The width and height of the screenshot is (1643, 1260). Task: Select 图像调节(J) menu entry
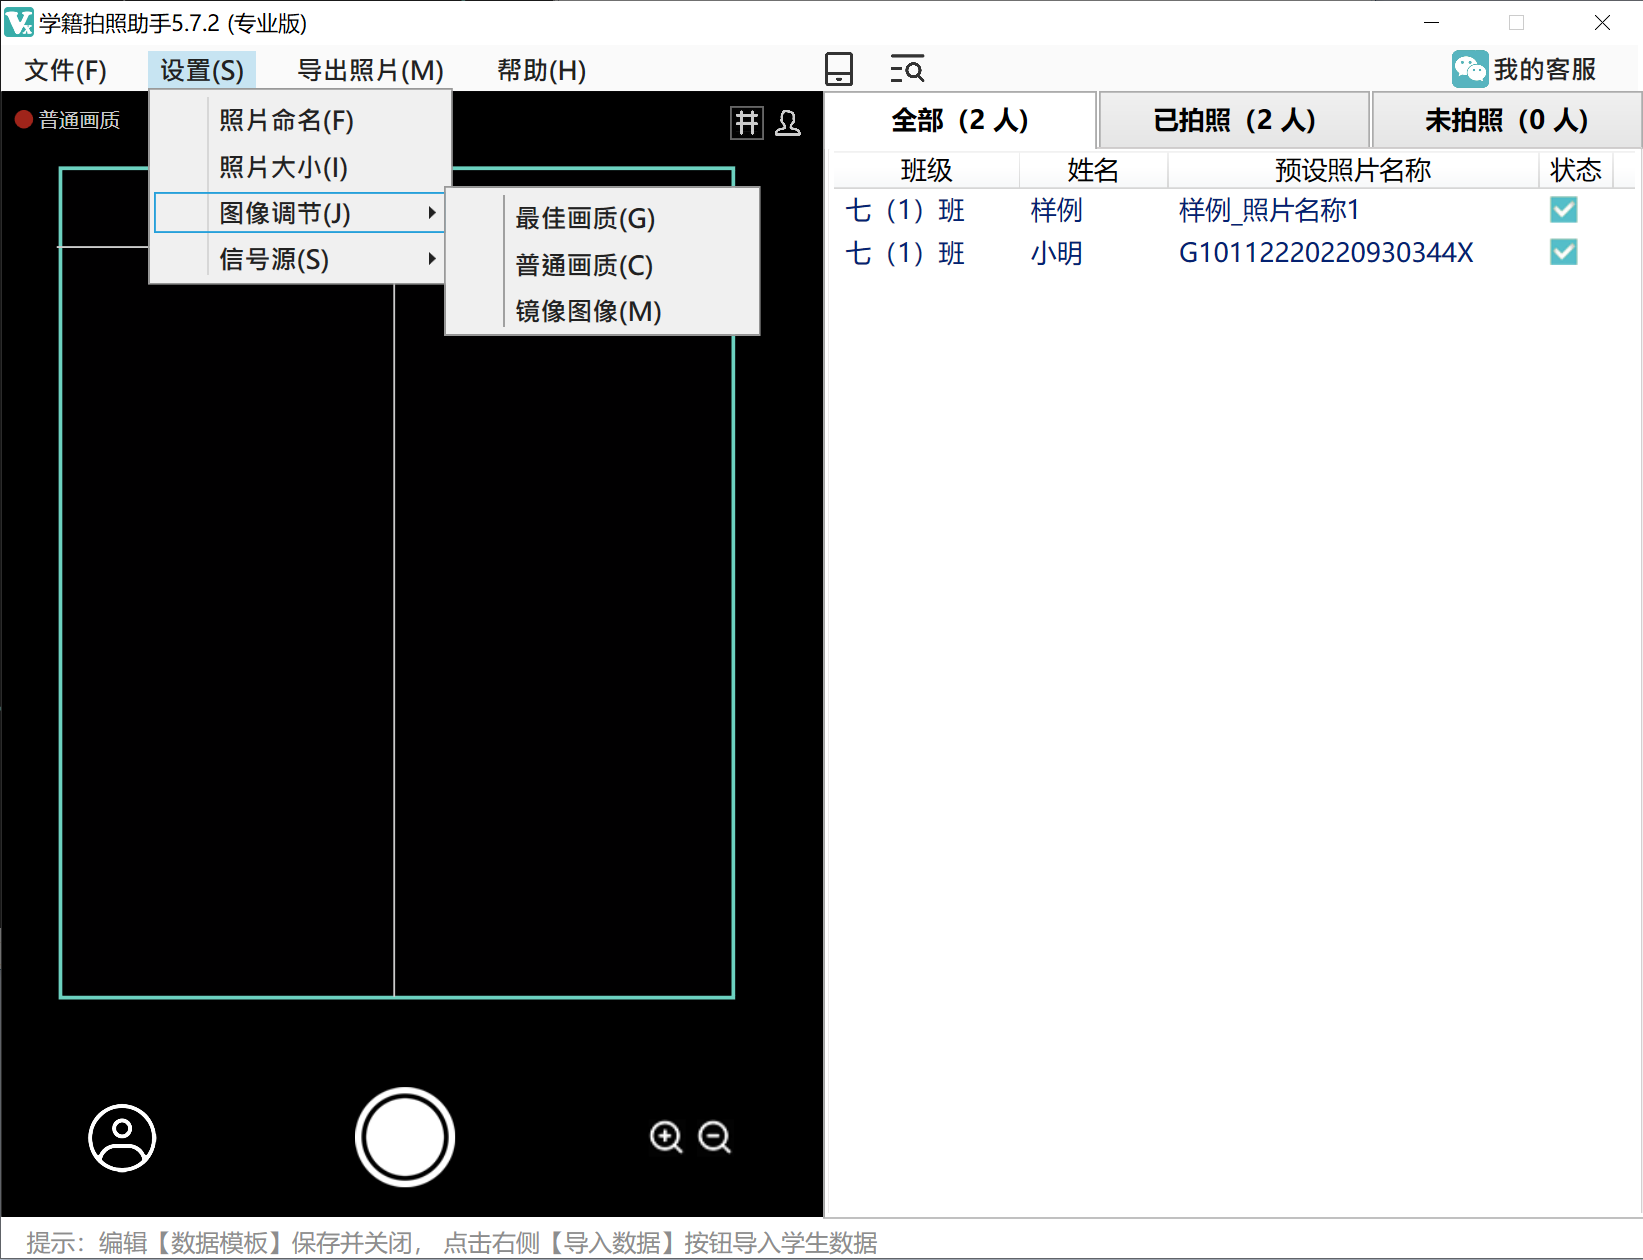[300, 213]
